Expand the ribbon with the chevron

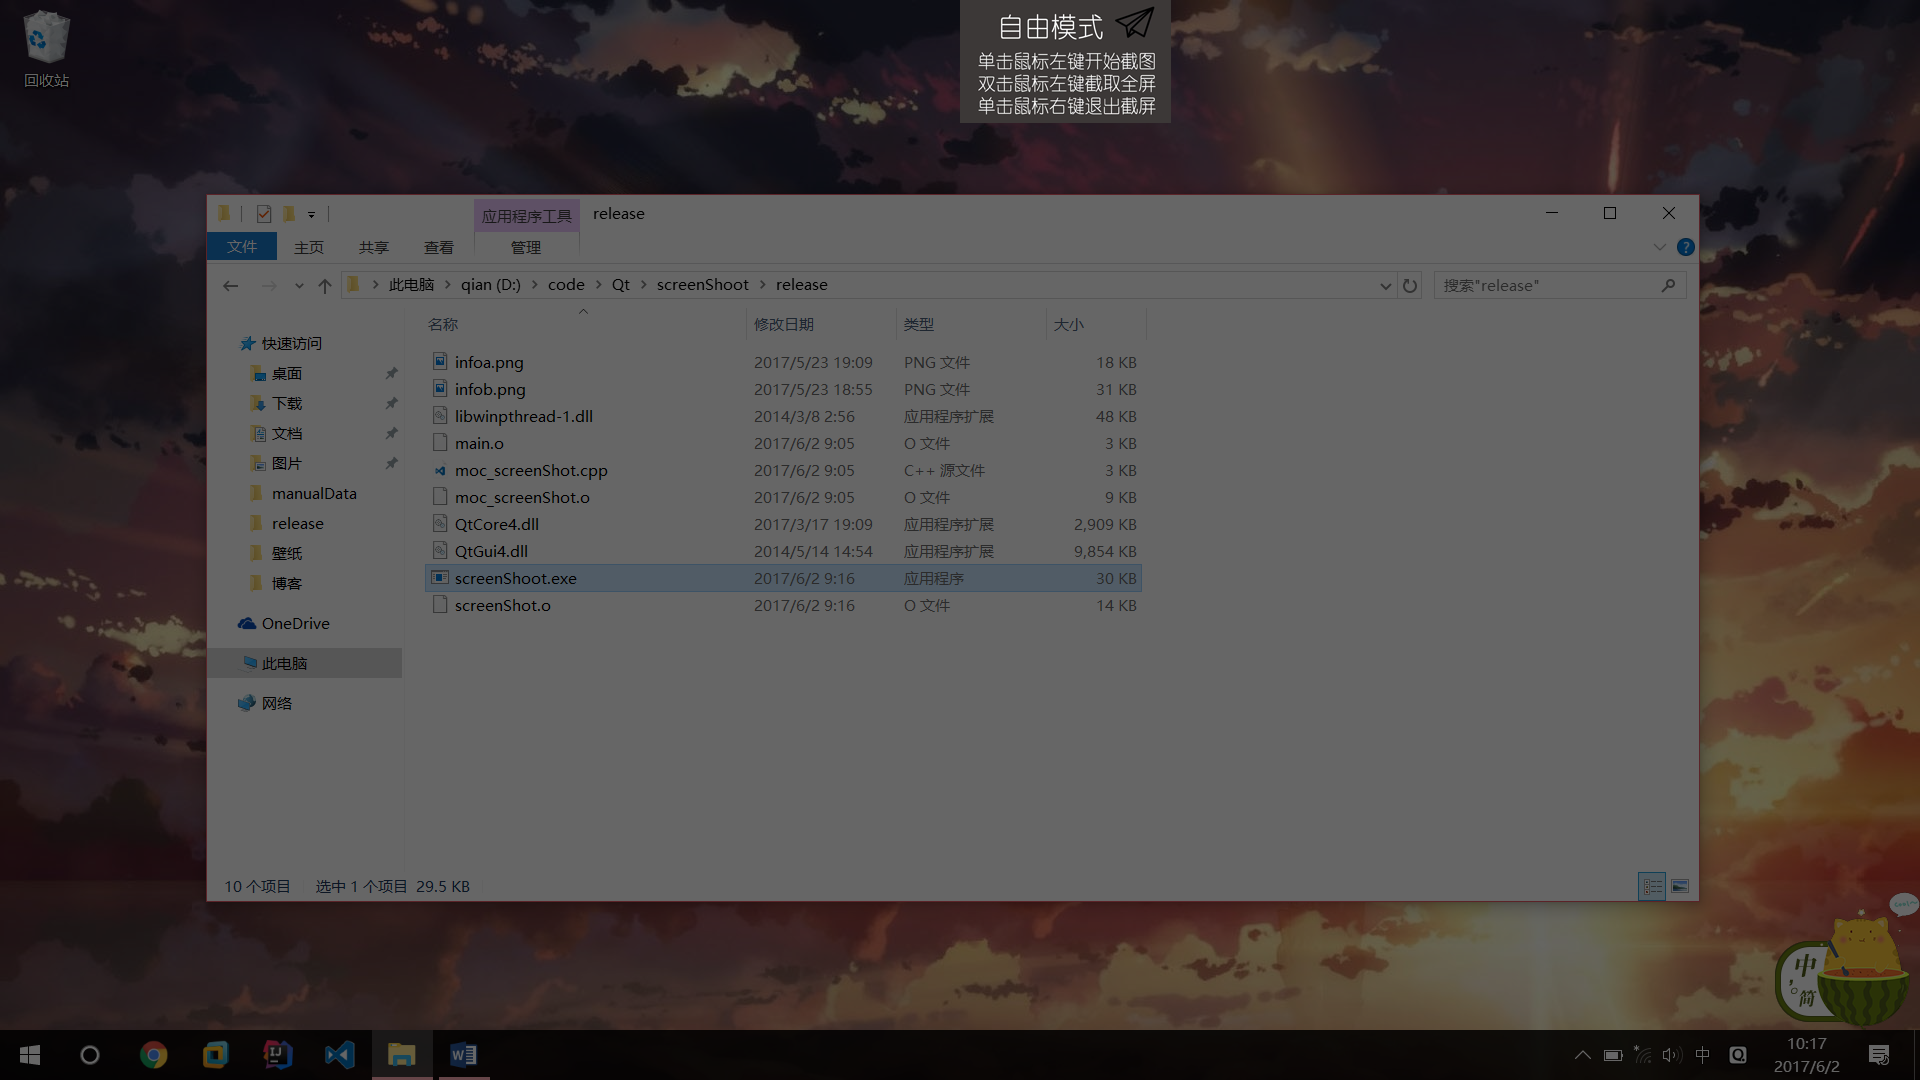1660,247
